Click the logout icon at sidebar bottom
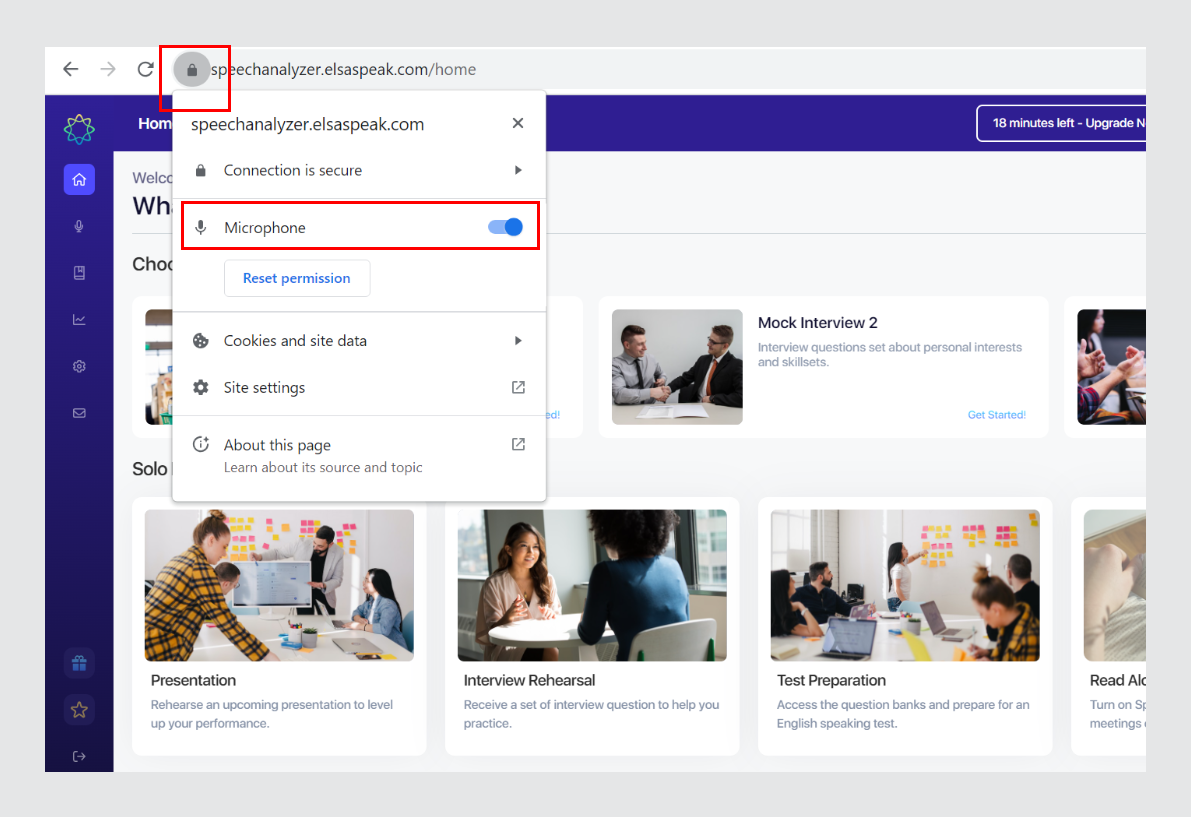 tap(79, 756)
